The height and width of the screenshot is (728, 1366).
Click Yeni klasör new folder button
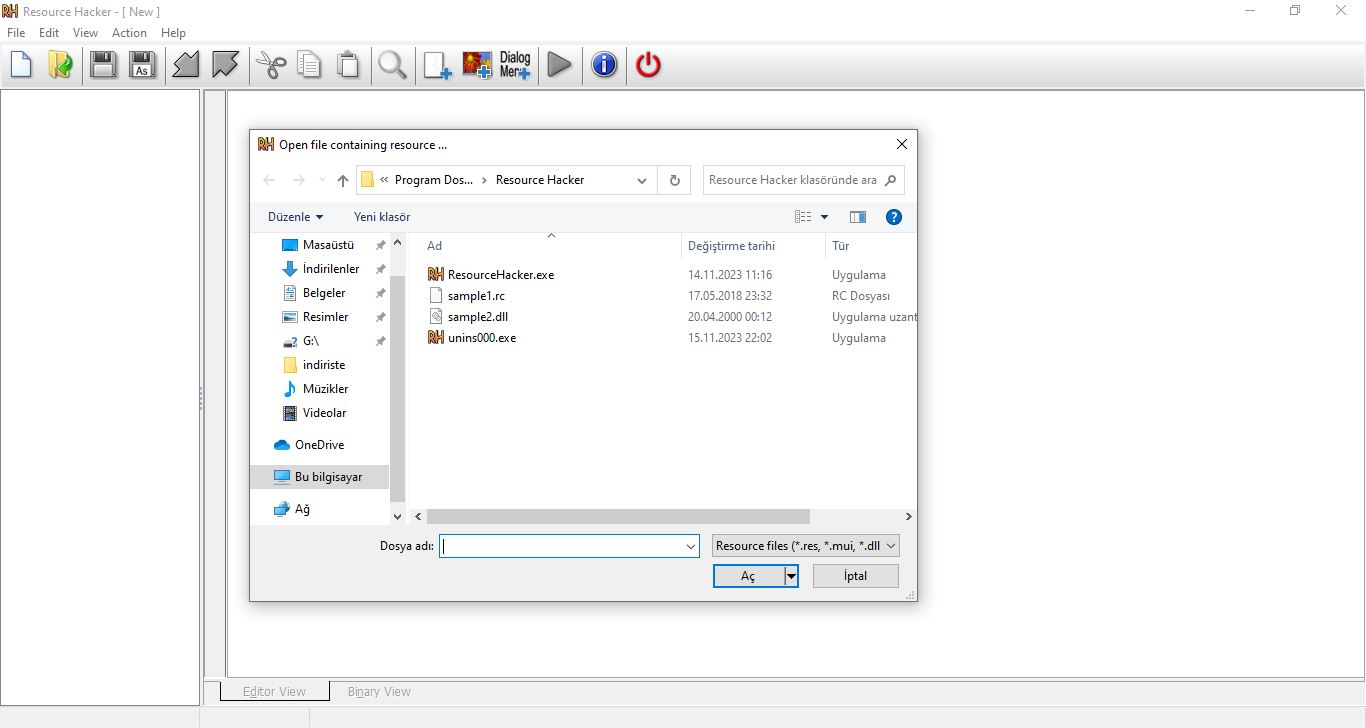pos(382,217)
